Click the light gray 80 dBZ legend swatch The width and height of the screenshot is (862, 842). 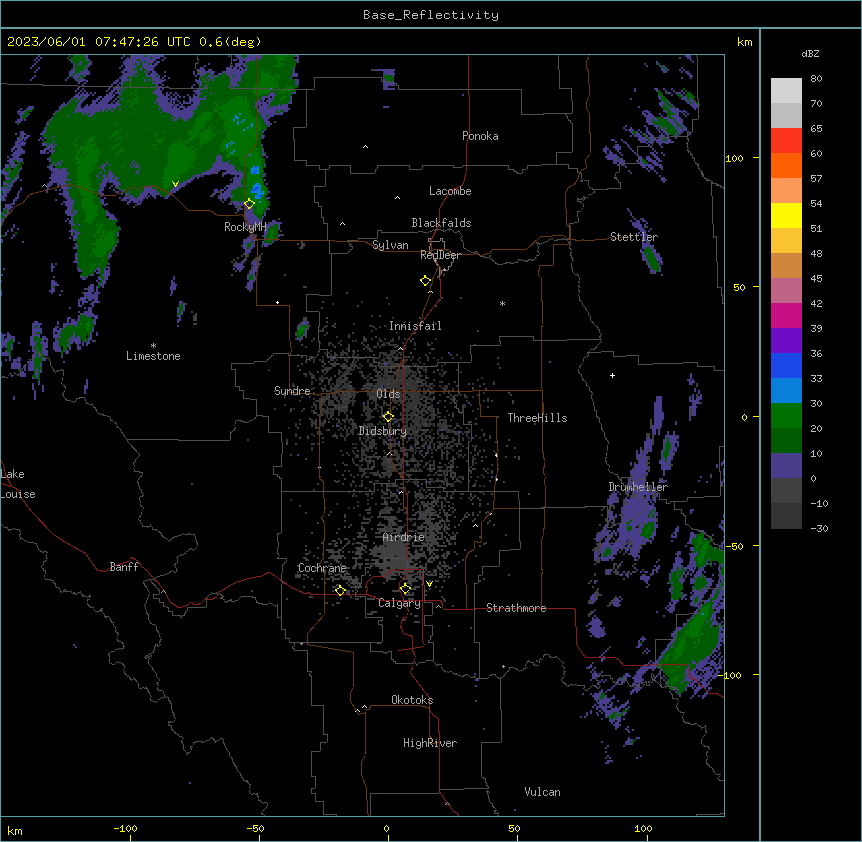(786, 91)
